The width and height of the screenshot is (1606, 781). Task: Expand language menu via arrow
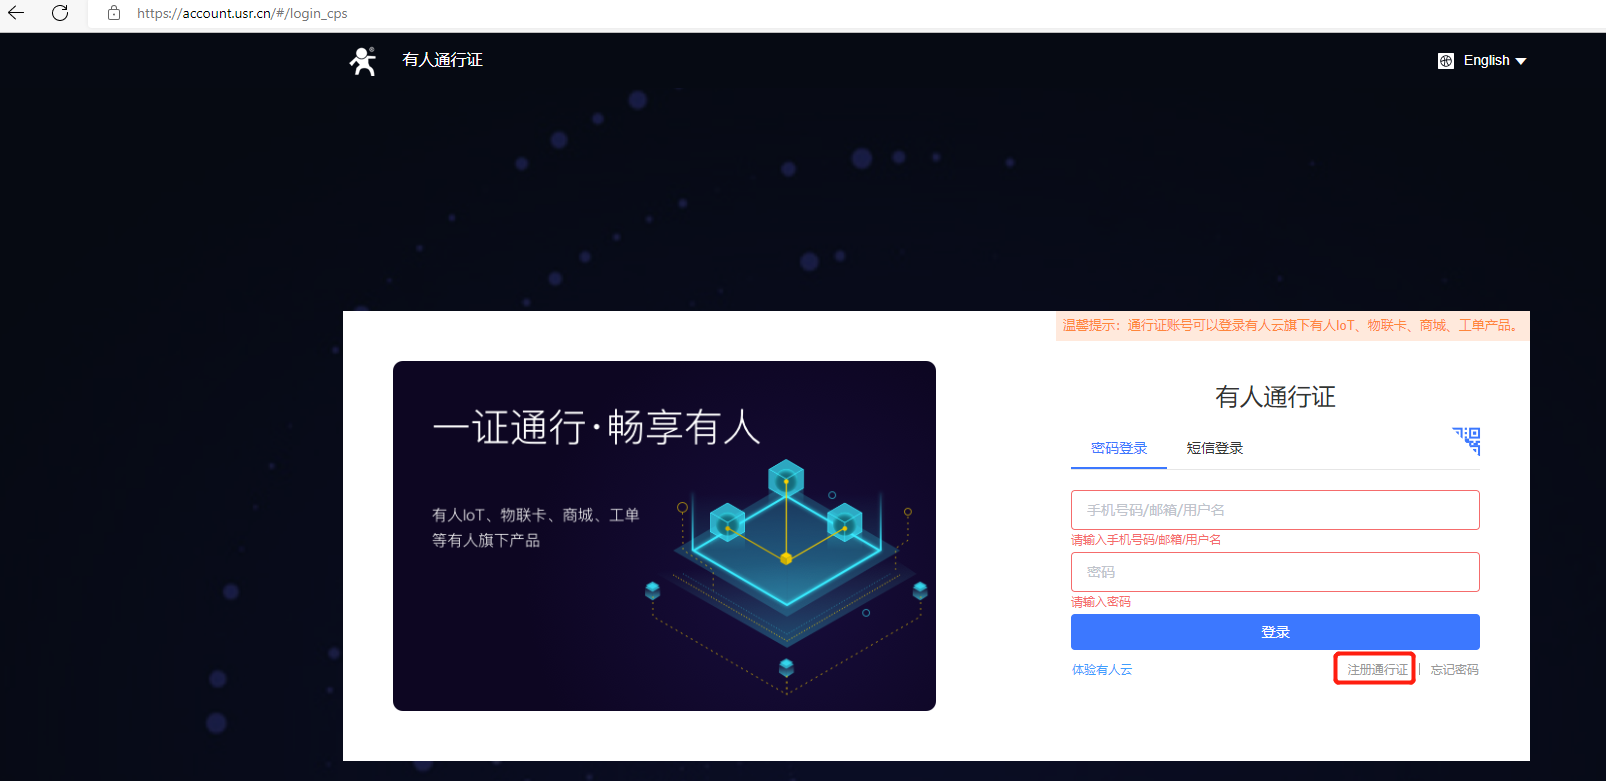click(1521, 62)
